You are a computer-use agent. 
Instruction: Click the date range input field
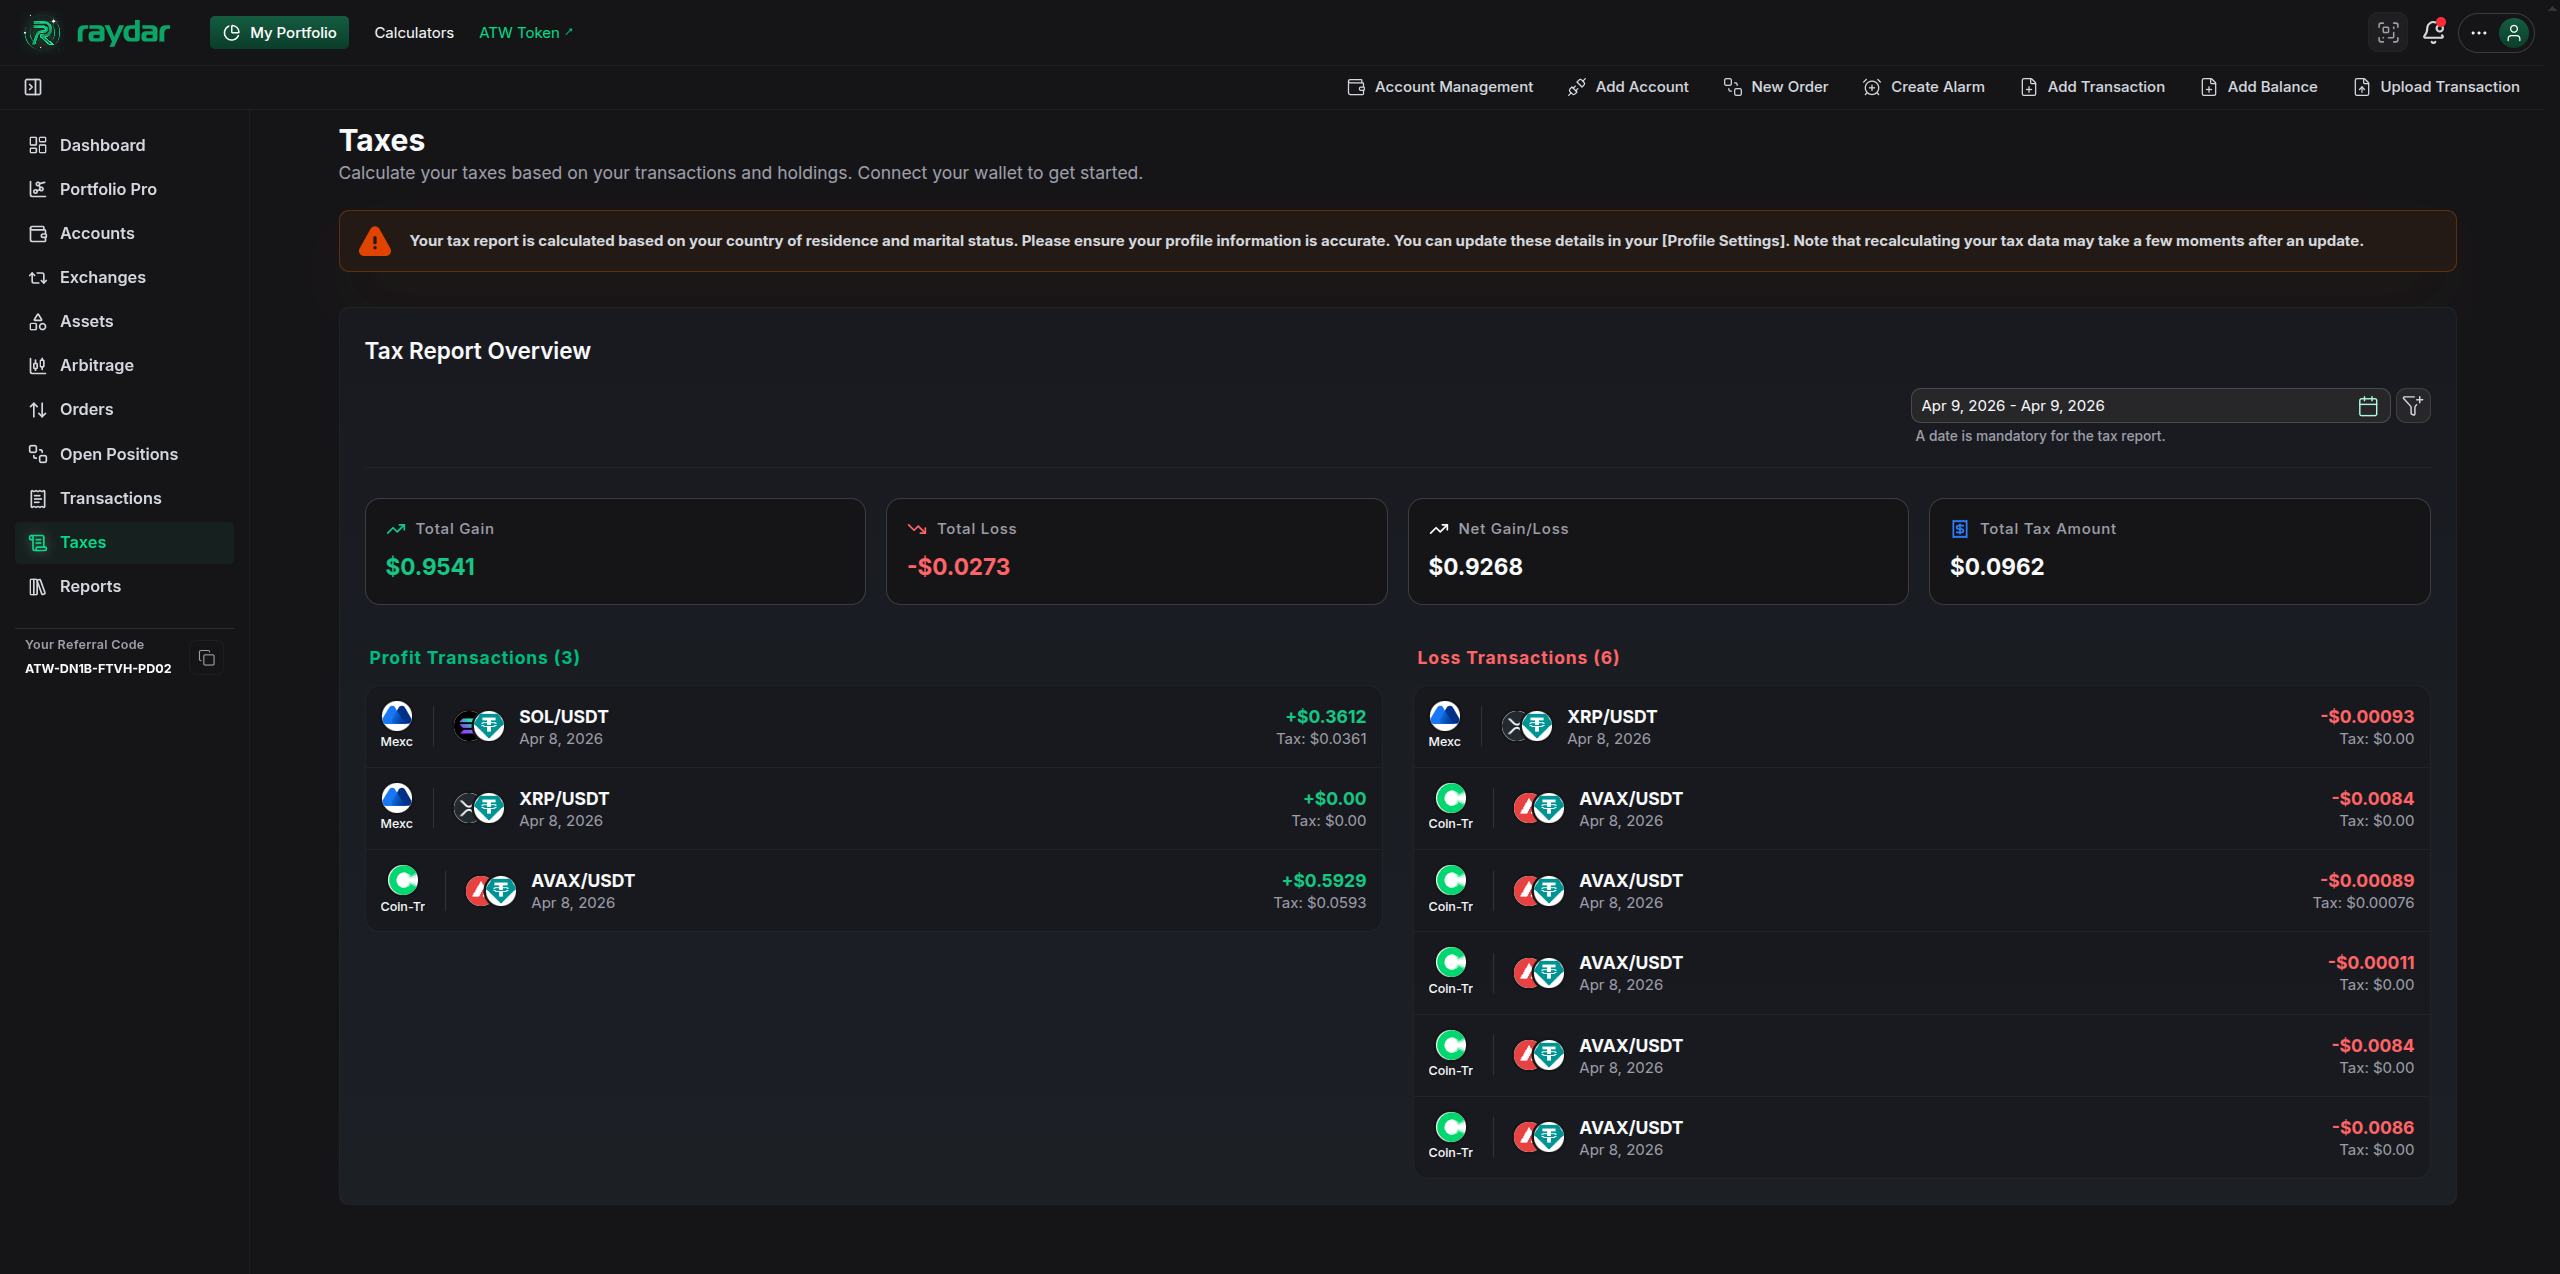[x=2150, y=406]
